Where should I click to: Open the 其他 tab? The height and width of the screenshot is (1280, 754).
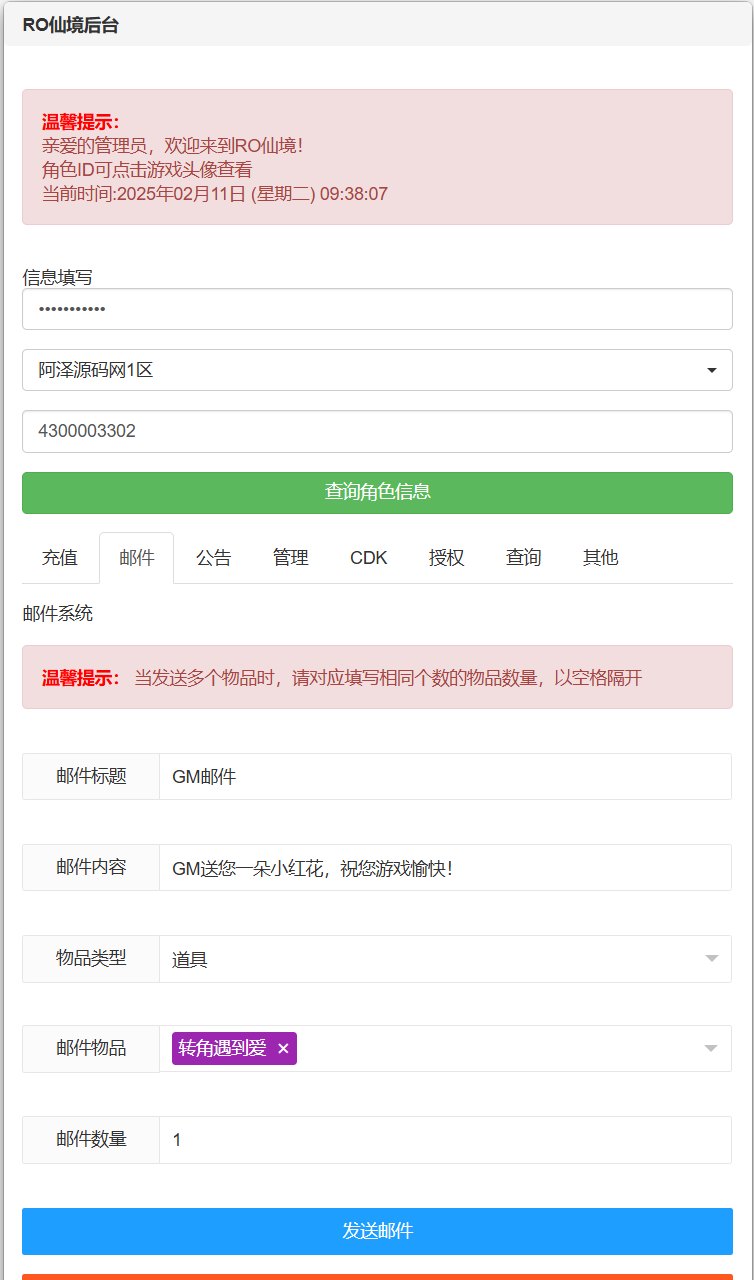[x=600, y=558]
